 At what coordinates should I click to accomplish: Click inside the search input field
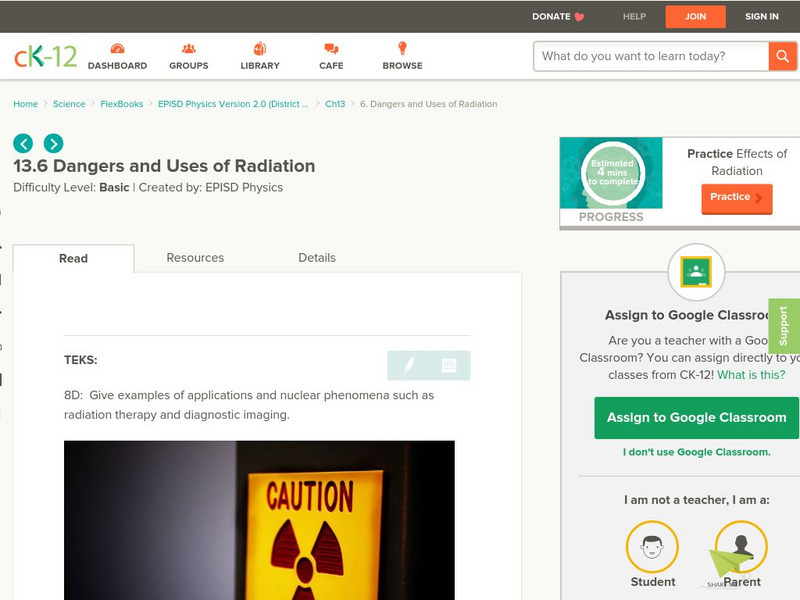pos(645,56)
